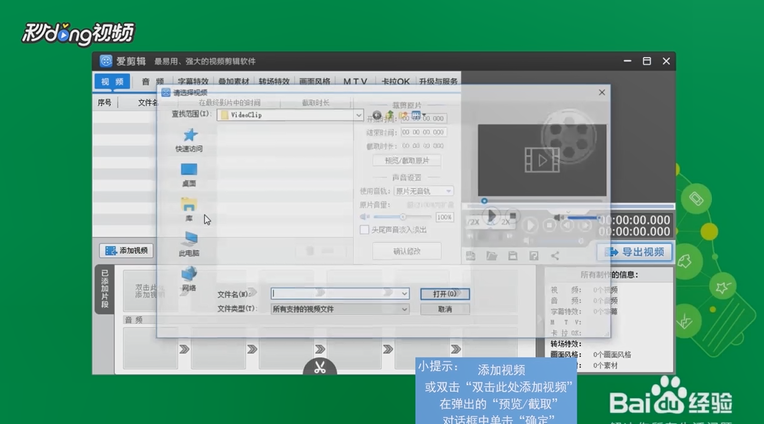Click the play button in preview dialog
Image resolution: width=764 pixels, height=424 pixels.
point(492,215)
